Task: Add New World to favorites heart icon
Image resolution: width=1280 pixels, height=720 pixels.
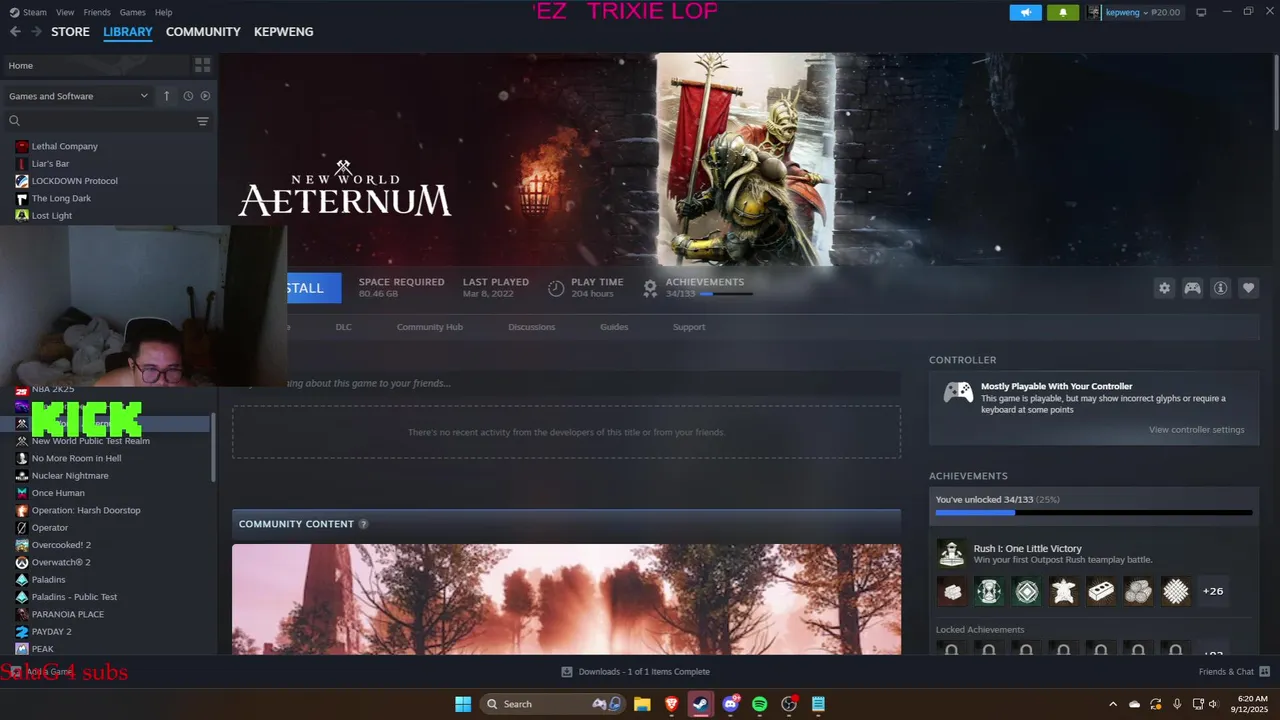Action: coord(1248,288)
